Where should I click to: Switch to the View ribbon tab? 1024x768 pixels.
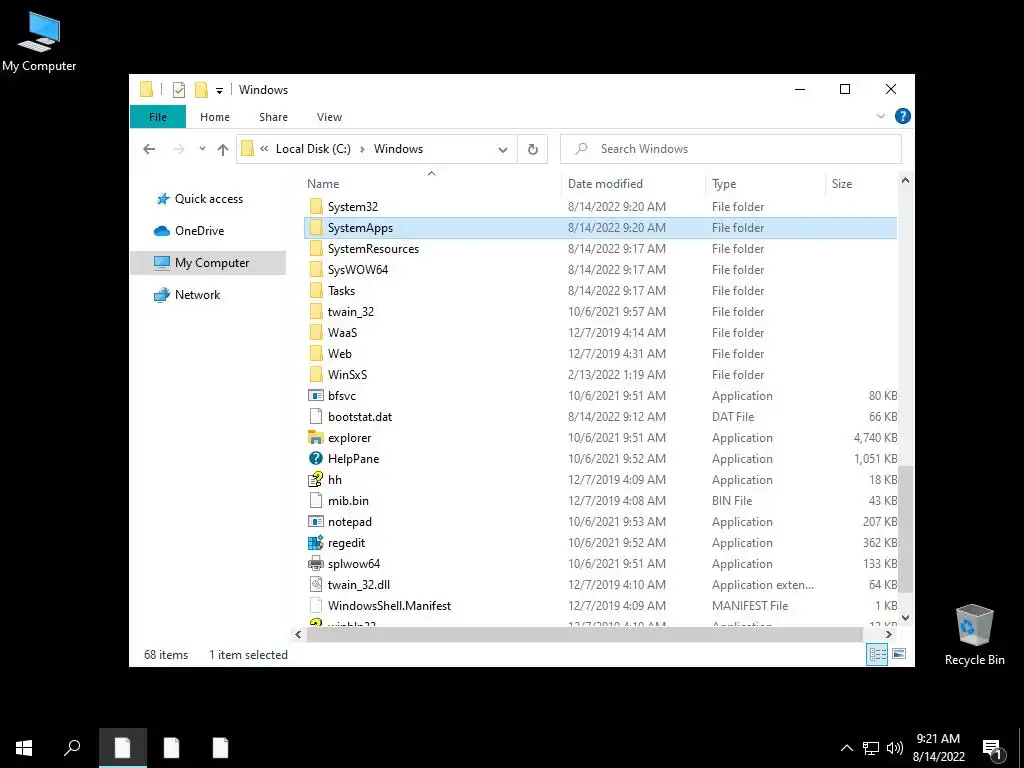click(x=329, y=117)
